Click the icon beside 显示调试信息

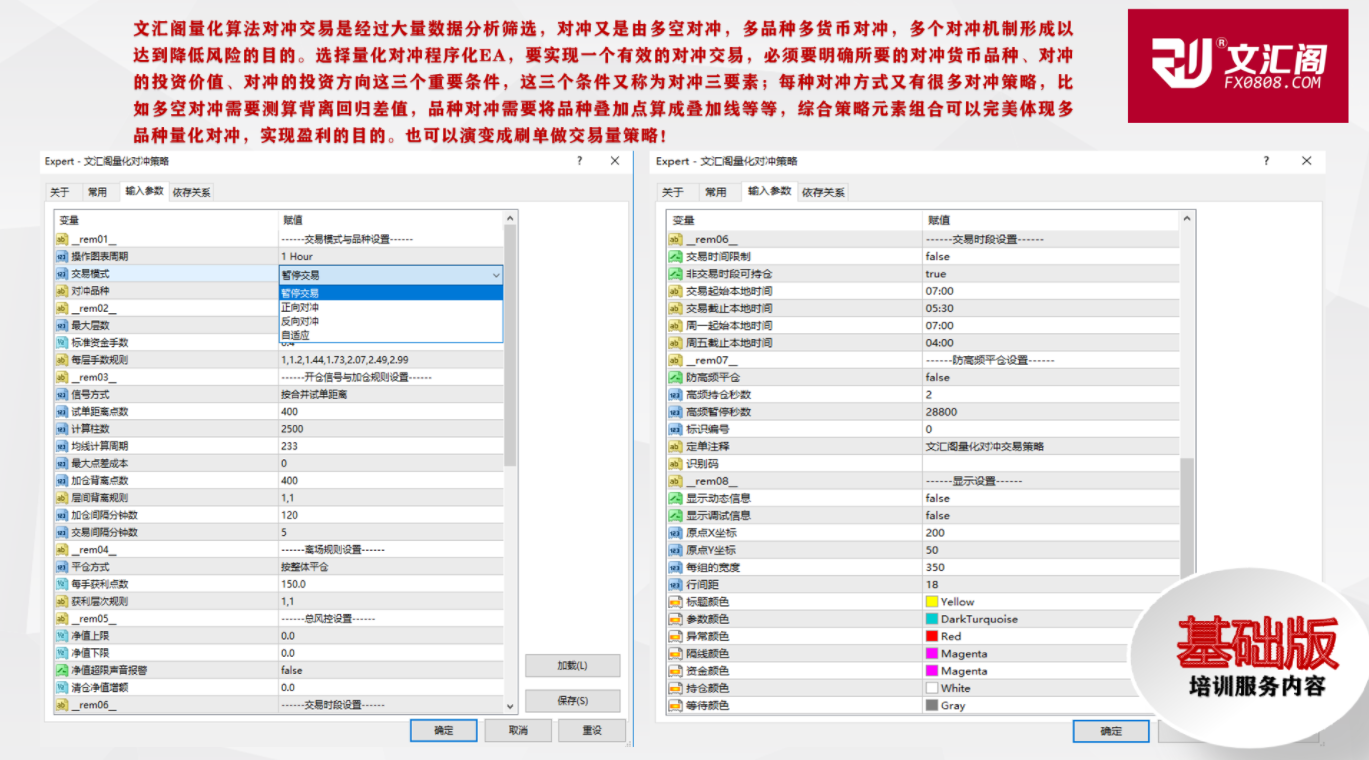(675, 515)
